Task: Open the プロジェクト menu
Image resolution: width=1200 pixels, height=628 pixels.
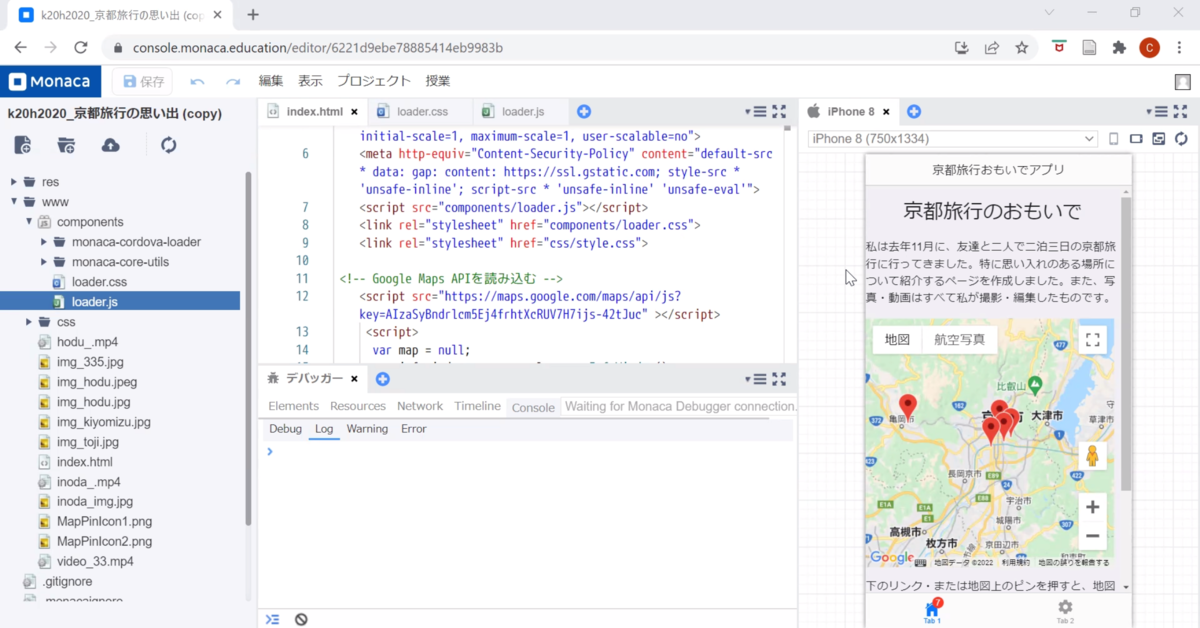Action: 374,81
